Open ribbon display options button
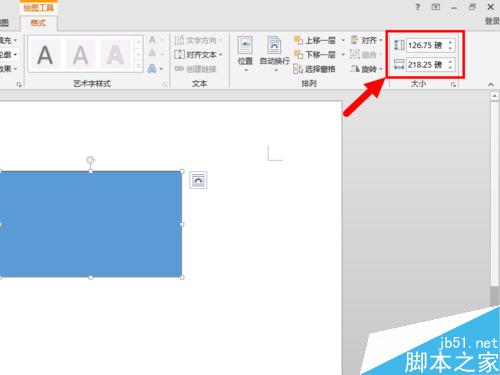This screenshot has width=500, height=375. [436, 7]
